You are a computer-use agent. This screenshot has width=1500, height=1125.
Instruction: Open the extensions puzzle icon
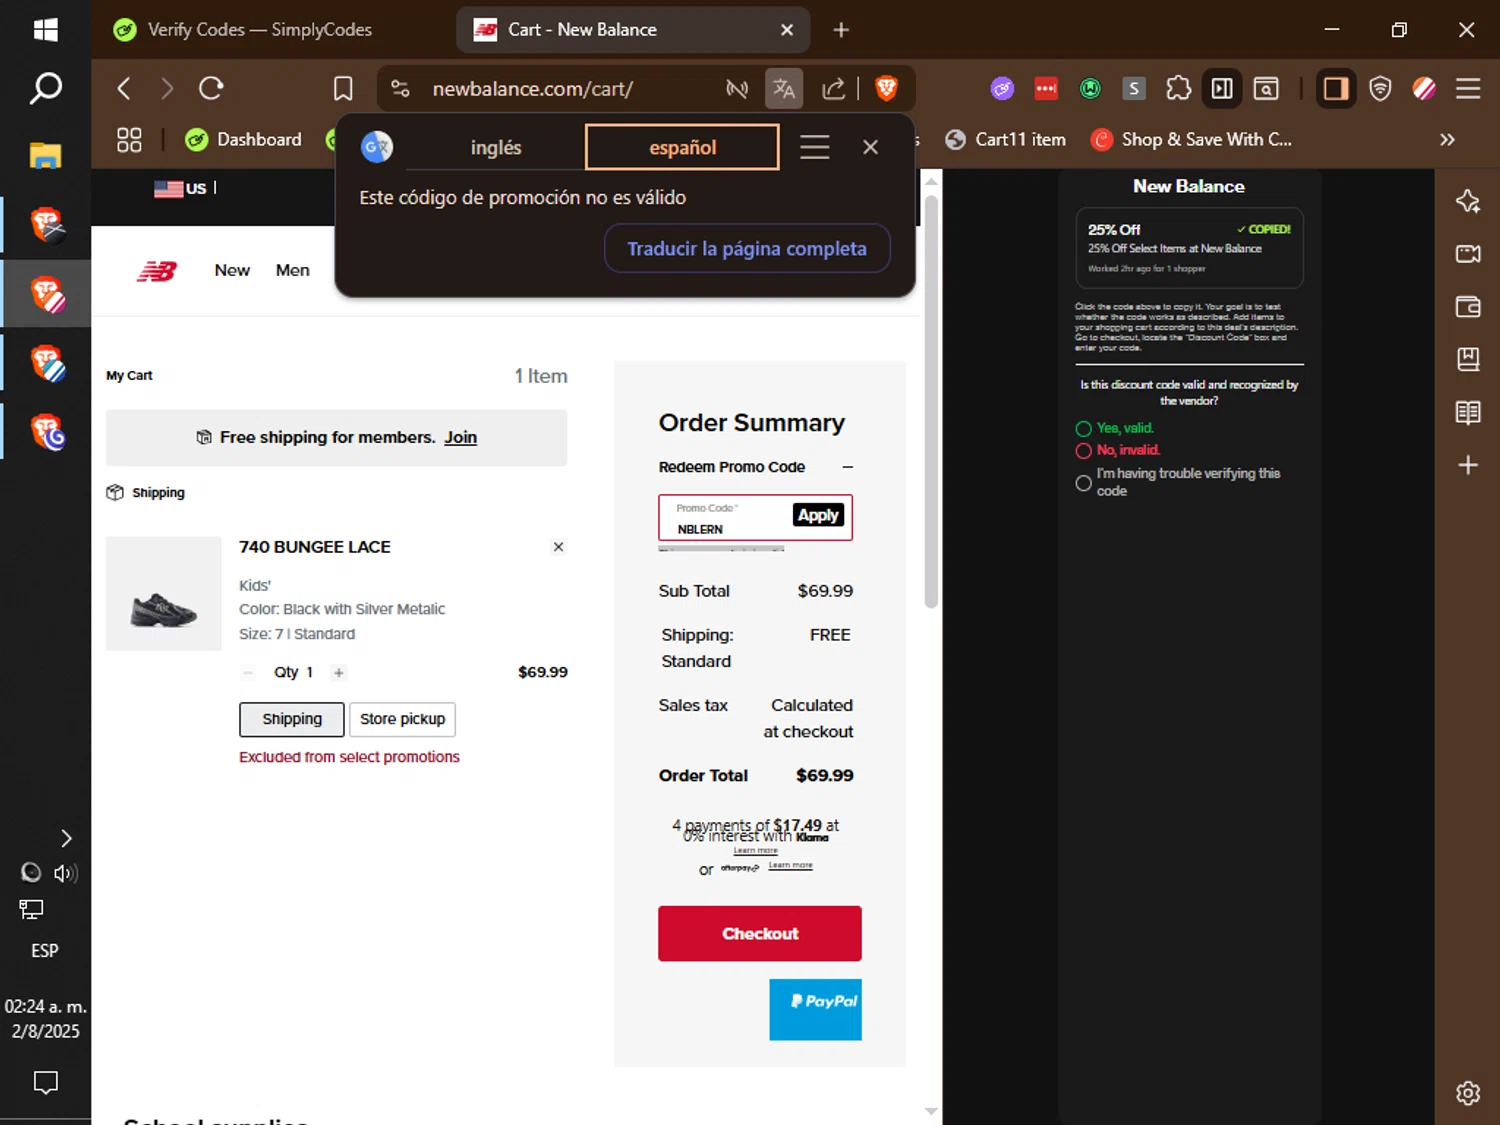pos(1178,89)
